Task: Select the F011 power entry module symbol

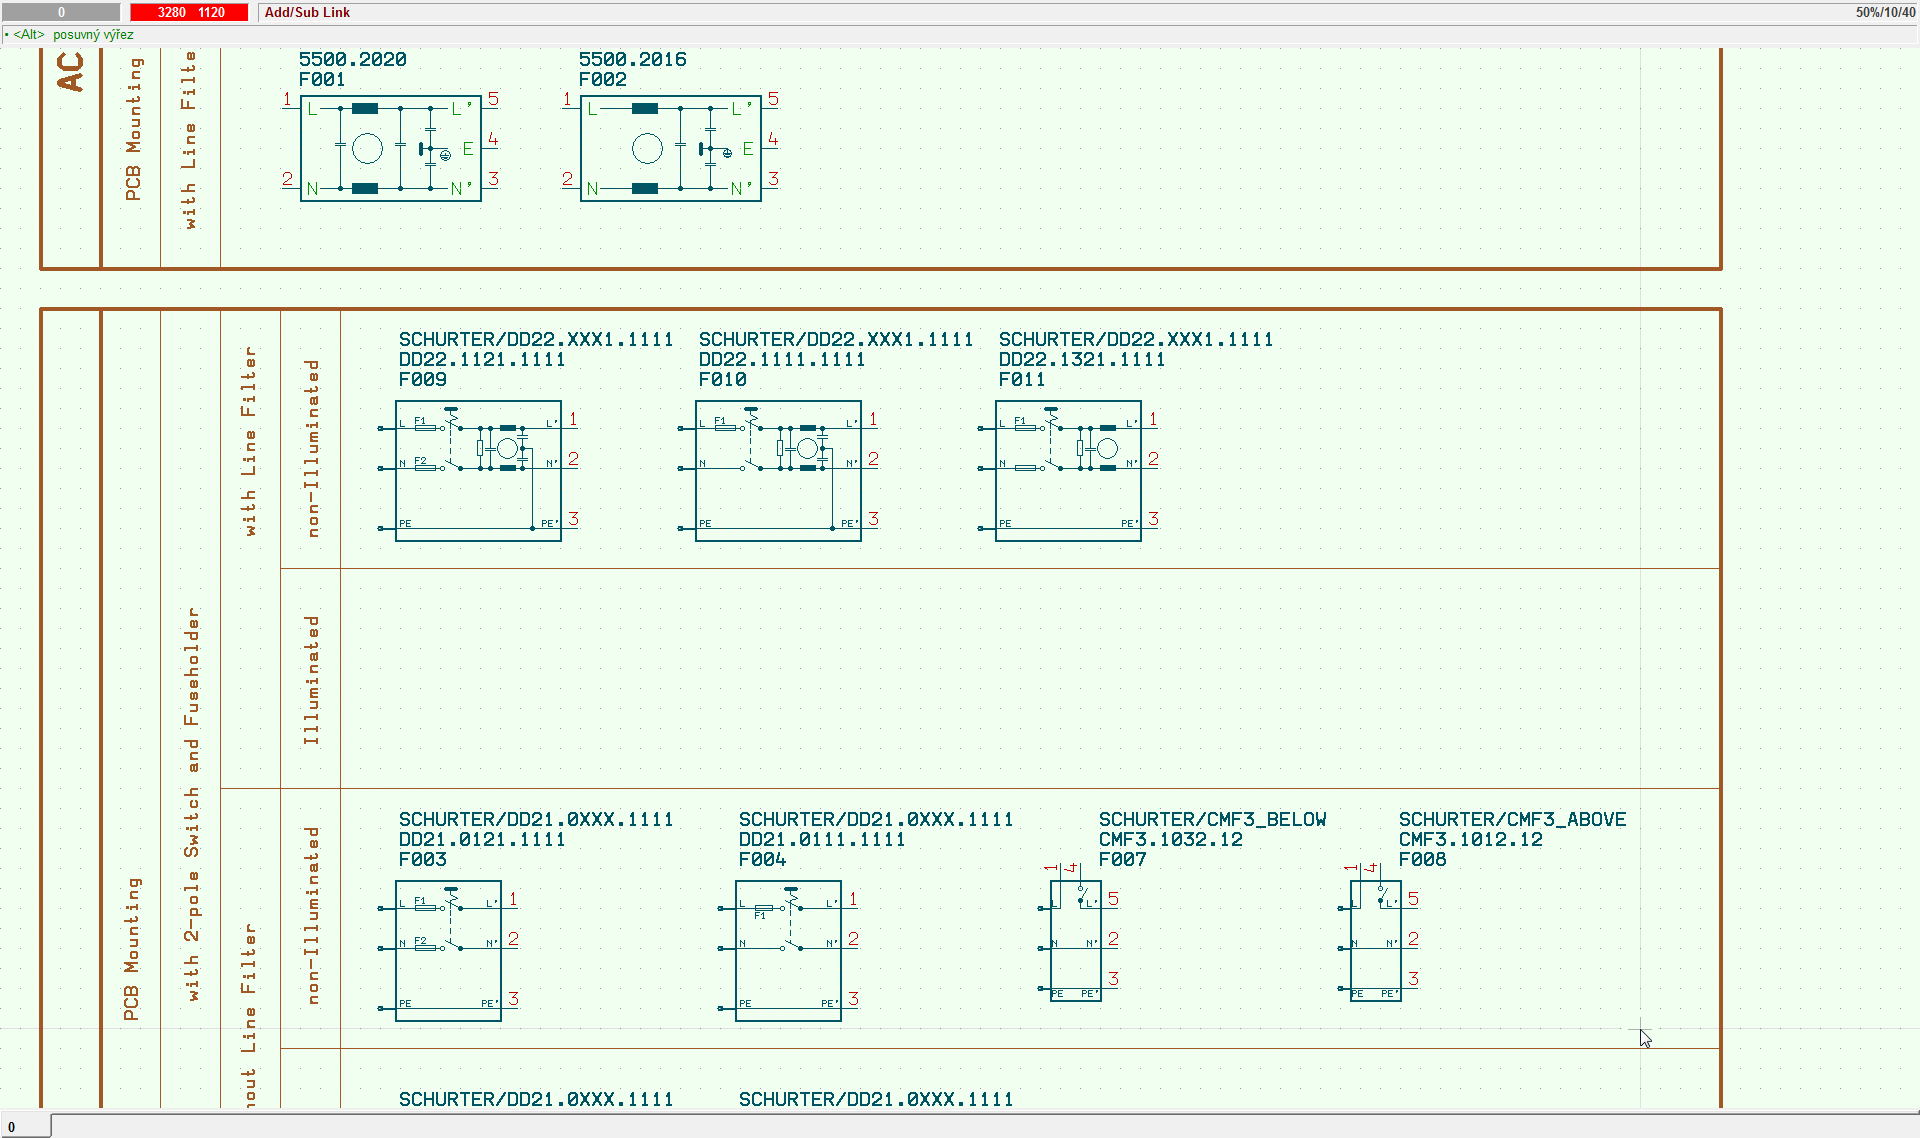Action: point(1068,471)
